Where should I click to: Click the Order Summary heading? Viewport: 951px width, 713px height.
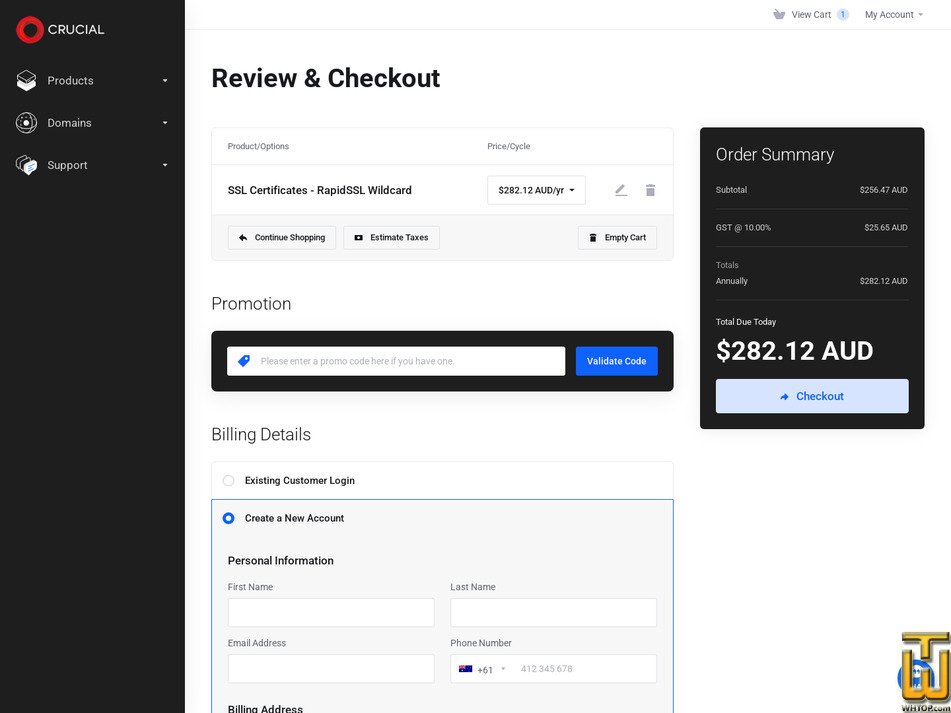coord(775,155)
